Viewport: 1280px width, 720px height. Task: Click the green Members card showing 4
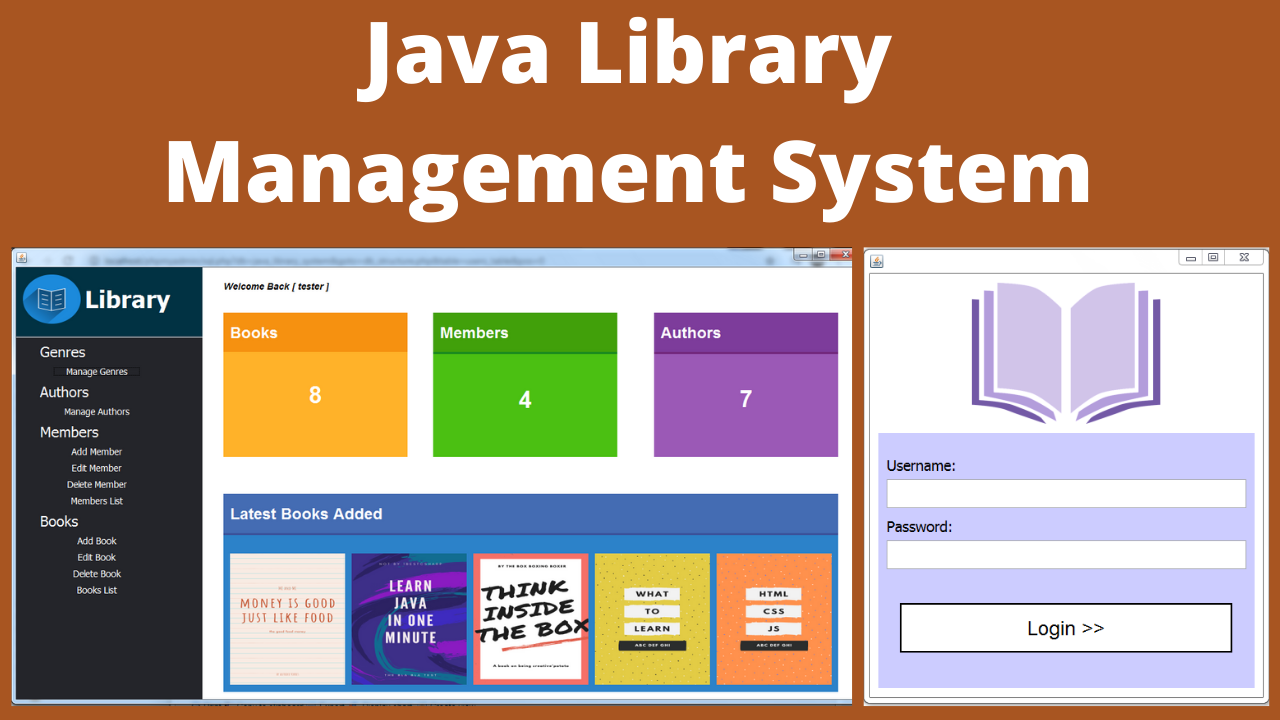tap(524, 385)
